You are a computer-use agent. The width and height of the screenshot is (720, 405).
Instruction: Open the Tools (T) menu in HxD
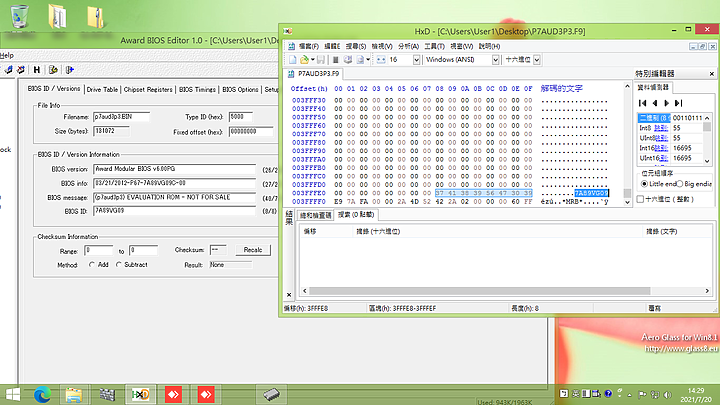434,46
